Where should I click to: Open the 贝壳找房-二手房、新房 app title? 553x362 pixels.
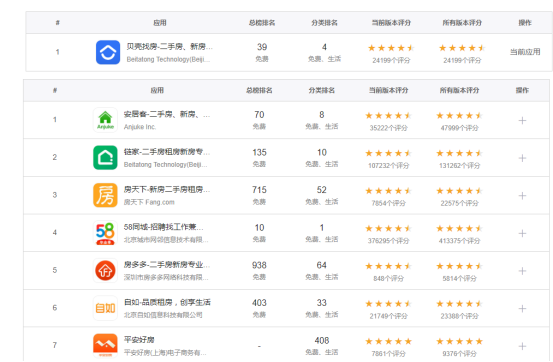click(x=169, y=47)
